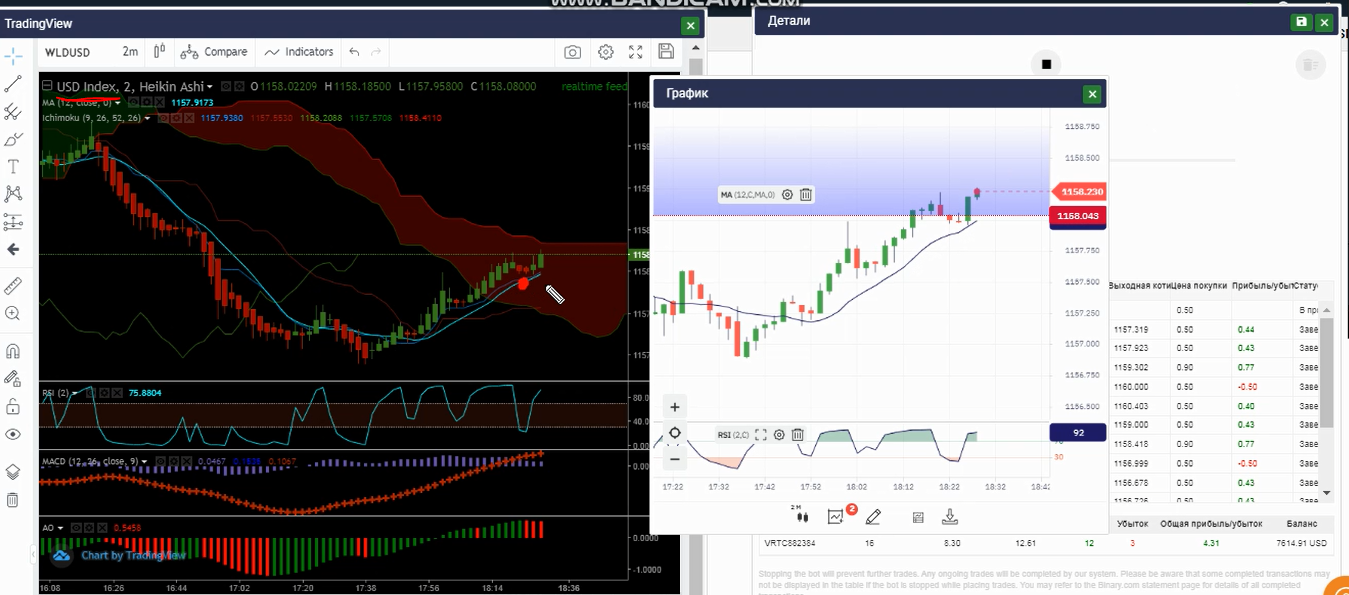The image size is (1349, 595).
Task: Change the 2m timeframe interval
Action: [x=130, y=52]
